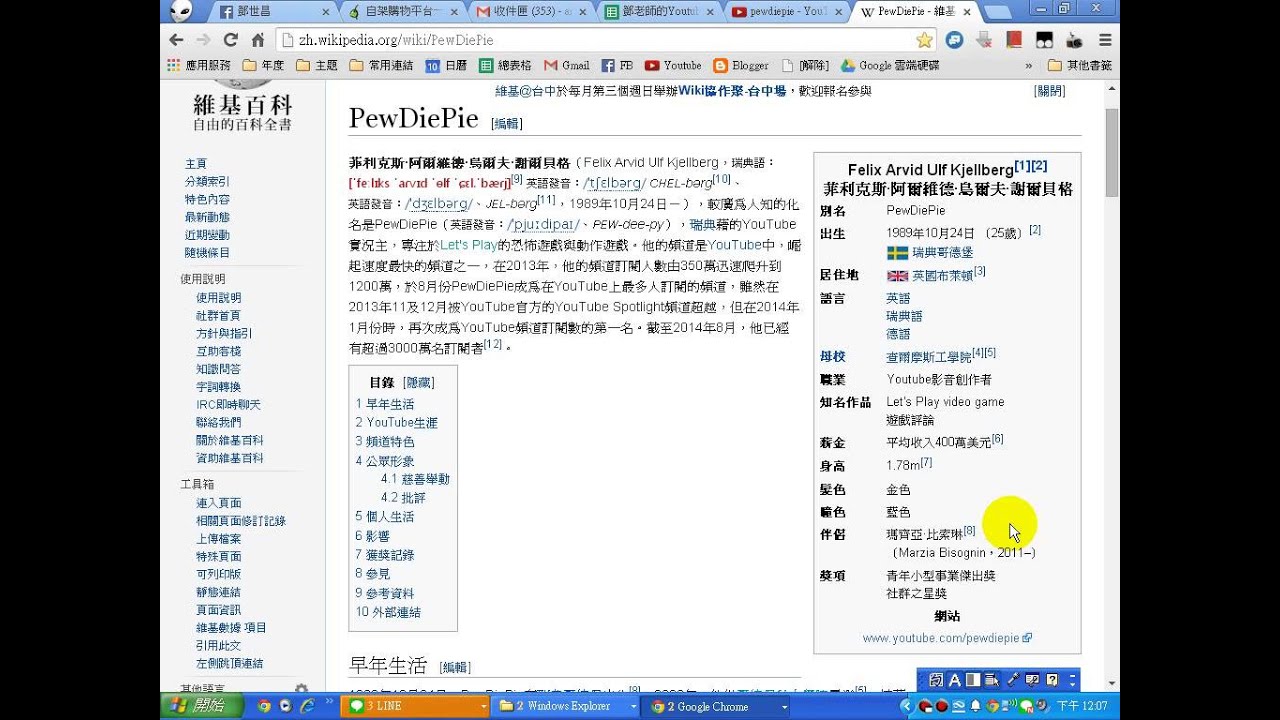Click the browser forward arrow
This screenshot has width=1280, height=720.
(x=203, y=40)
